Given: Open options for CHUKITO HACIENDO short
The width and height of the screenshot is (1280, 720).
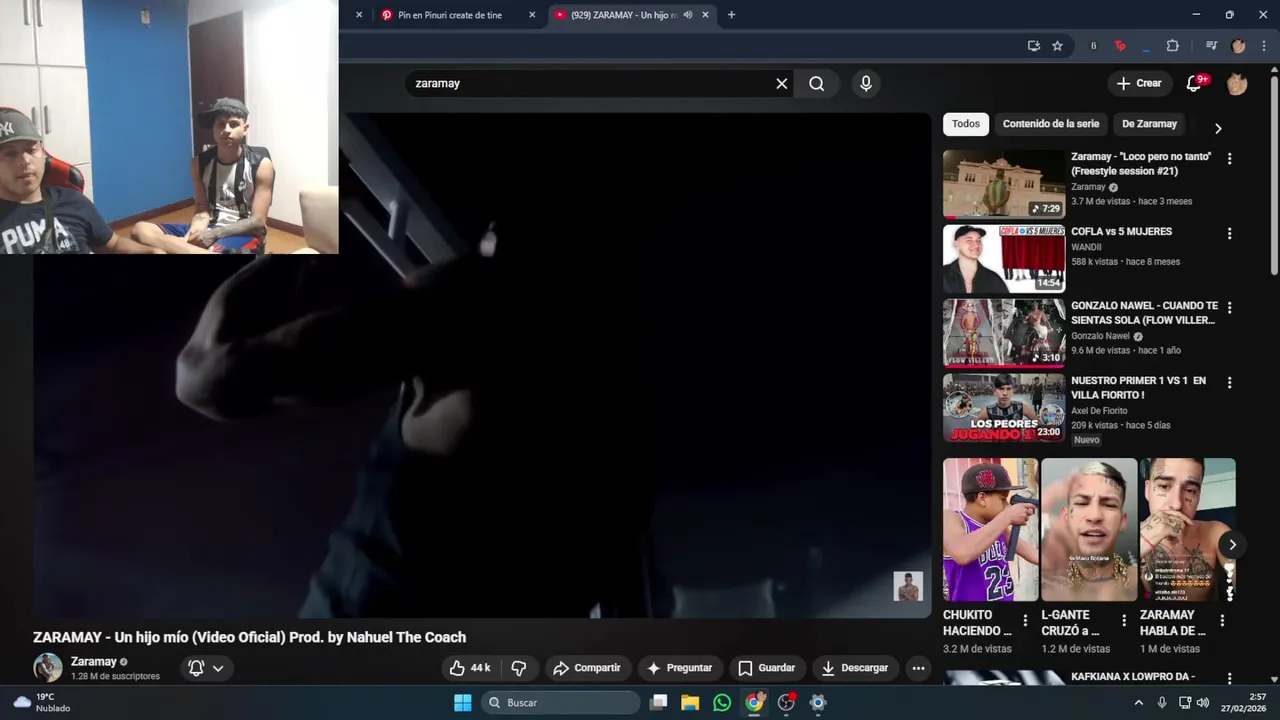Looking at the screenshot, I should coord(1025,620).
